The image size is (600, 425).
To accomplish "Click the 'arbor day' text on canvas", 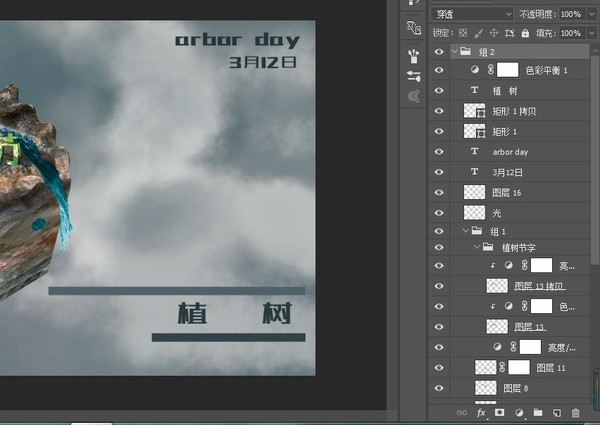I will click(237, 40).
